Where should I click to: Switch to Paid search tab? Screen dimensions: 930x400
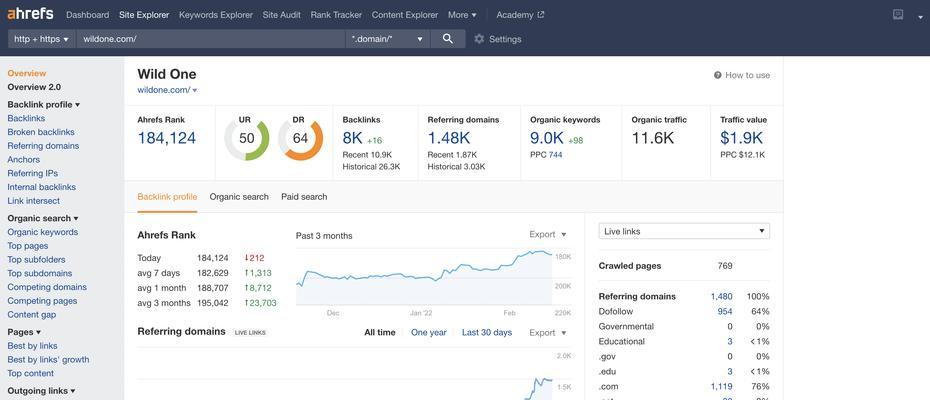pos(304,197)
